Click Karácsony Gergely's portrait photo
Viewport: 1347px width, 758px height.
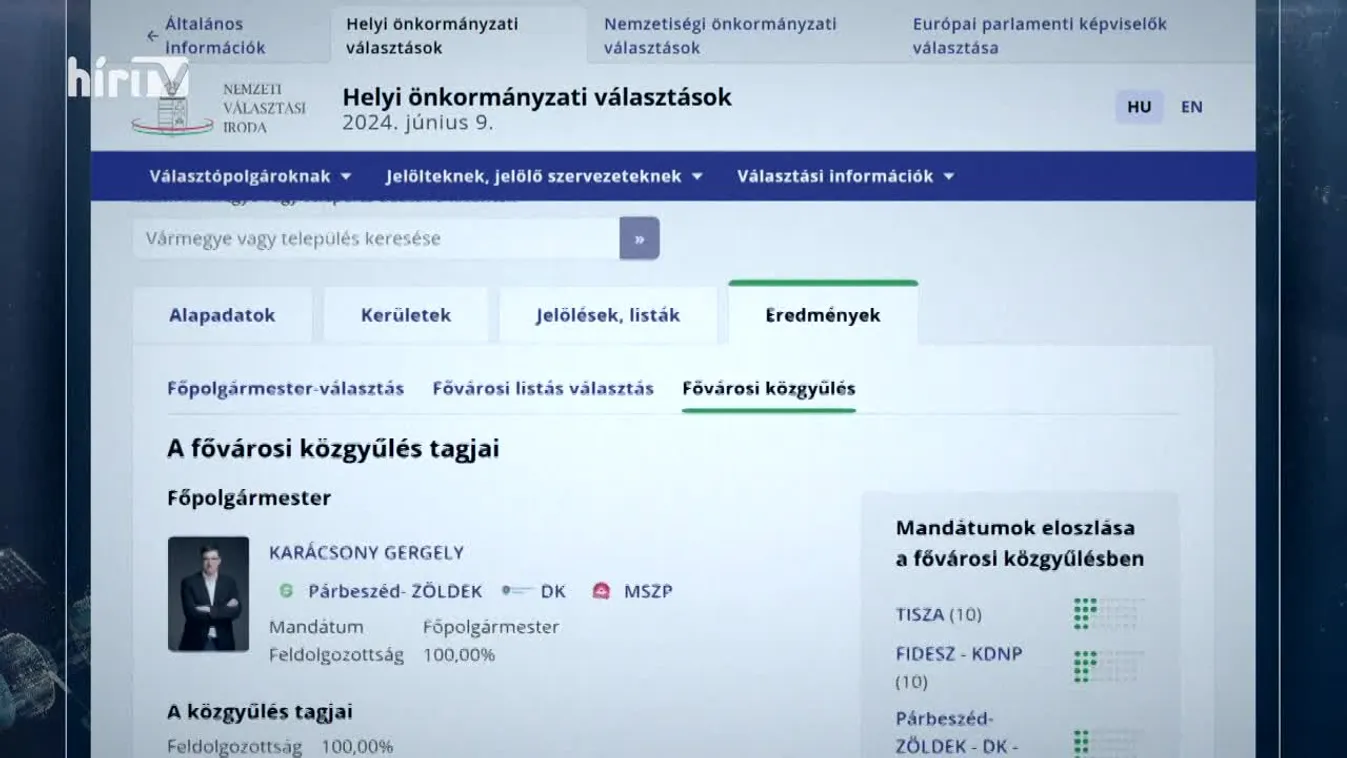[208, 594]
